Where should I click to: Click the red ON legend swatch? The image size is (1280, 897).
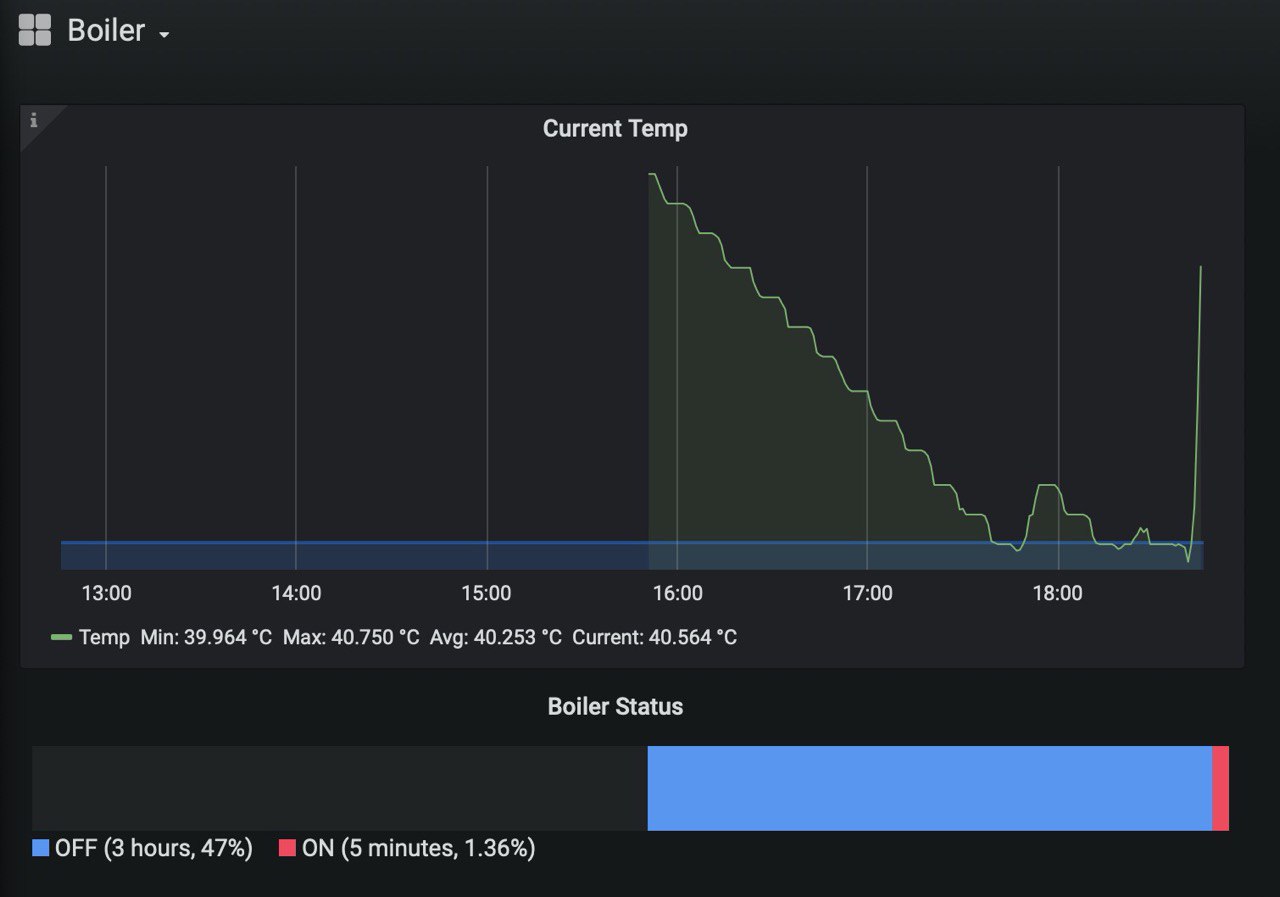pyautogui.click(x=287, y=848)
